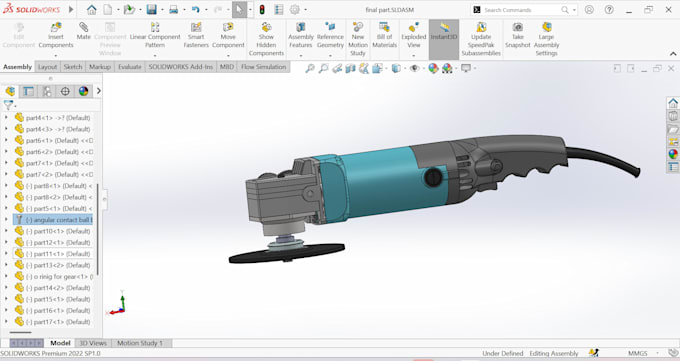
Task: Click the Insert Components icon
Action: coord(56,28)
